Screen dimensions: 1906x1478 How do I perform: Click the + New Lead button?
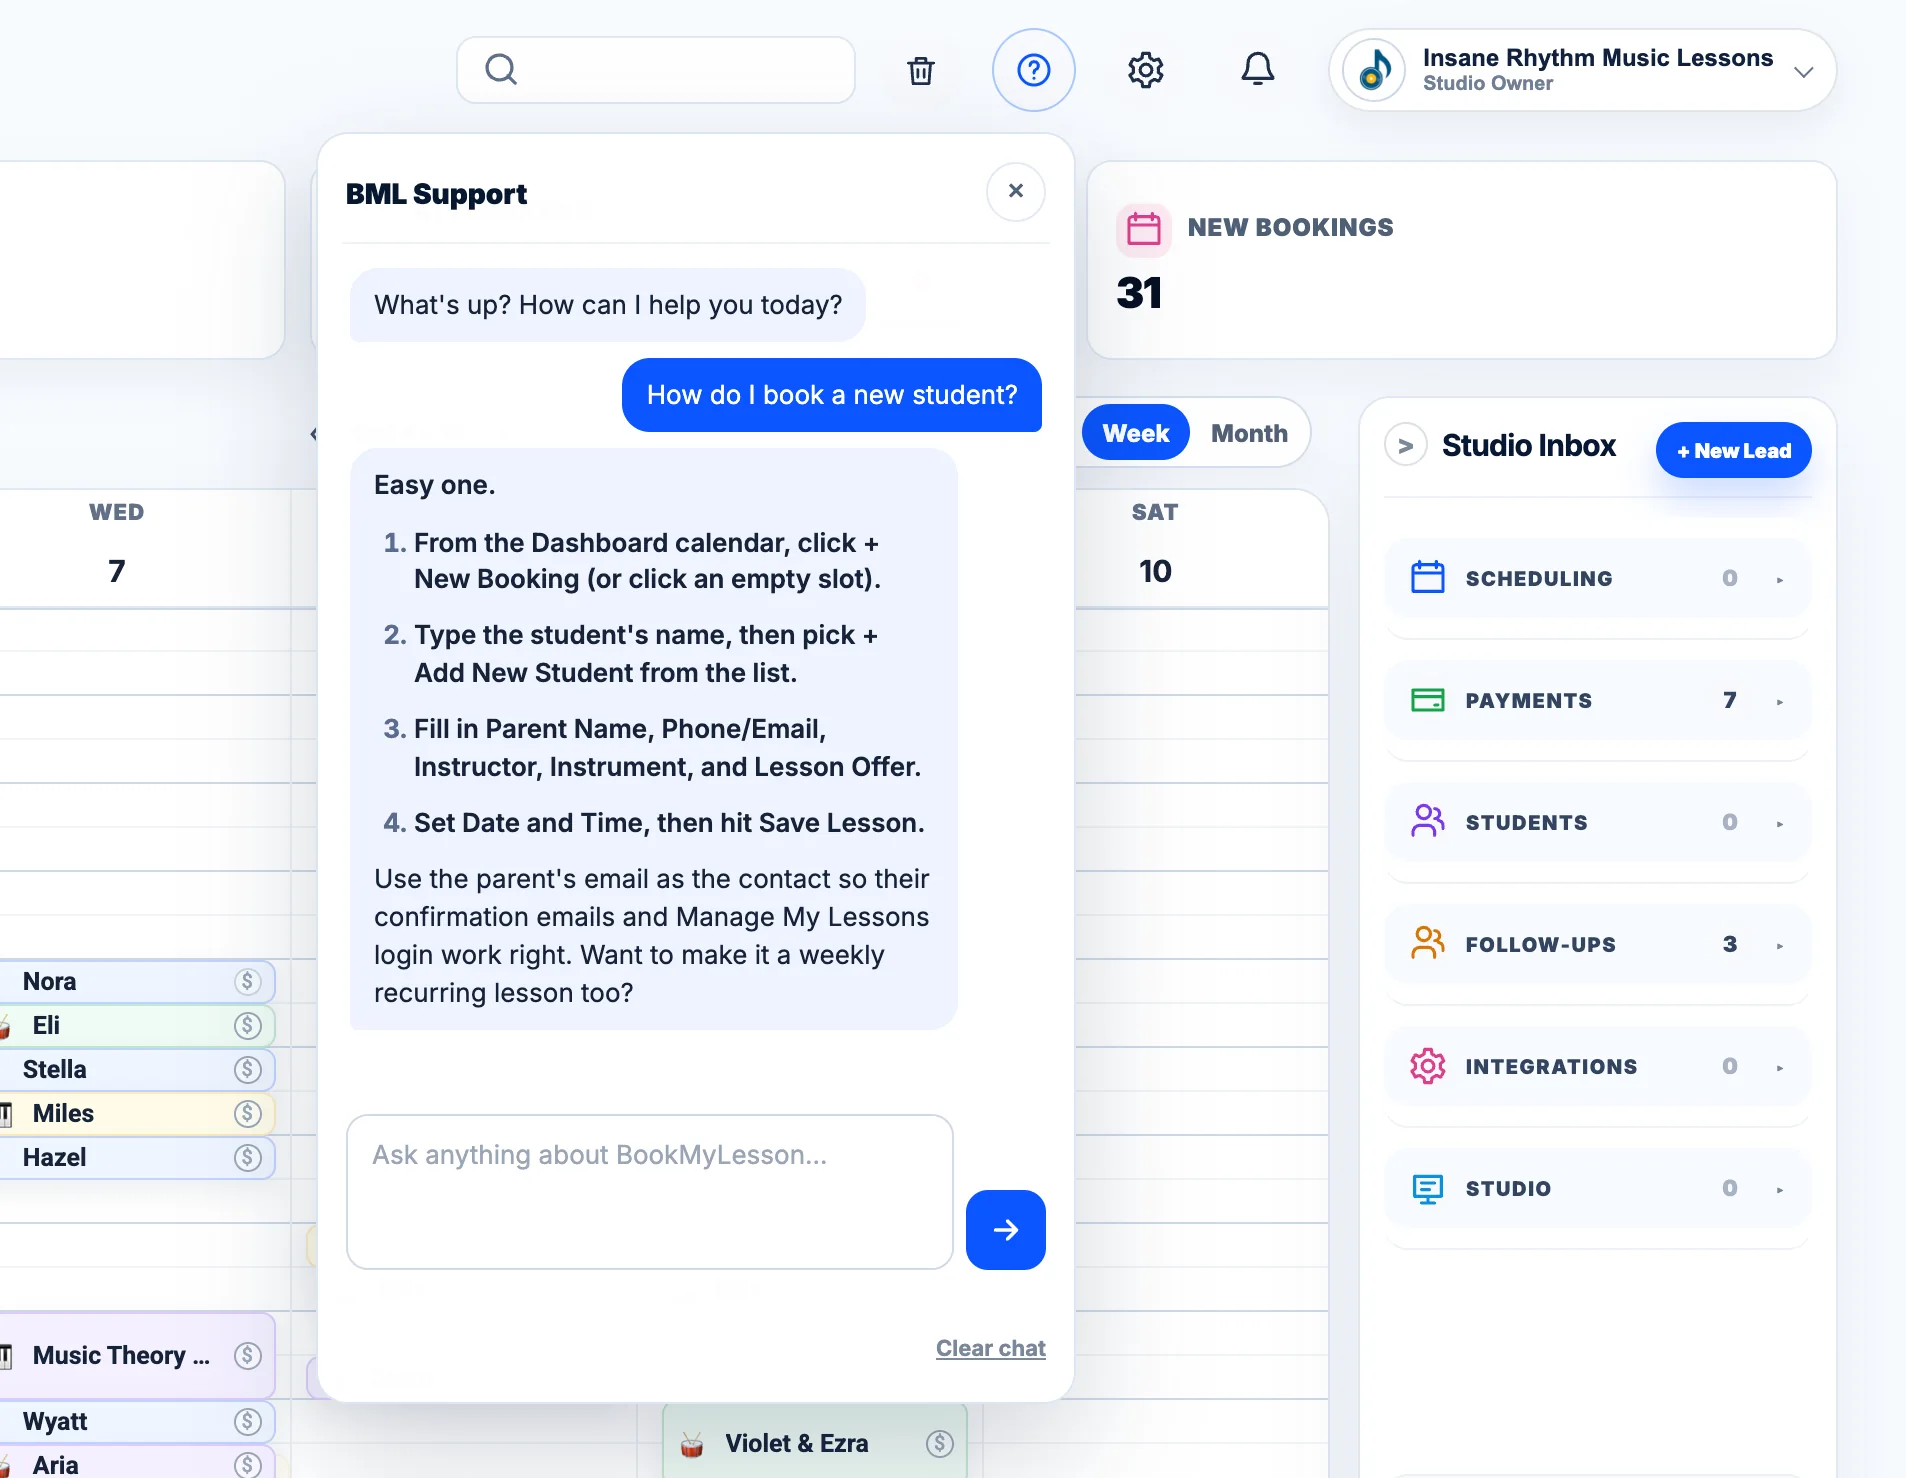pyautogui.click(x=1733, y=451)
